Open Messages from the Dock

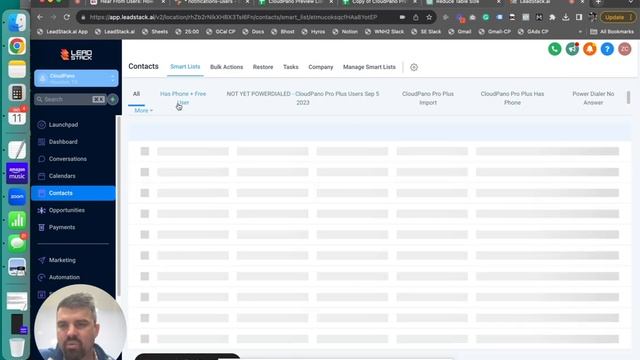17,243
